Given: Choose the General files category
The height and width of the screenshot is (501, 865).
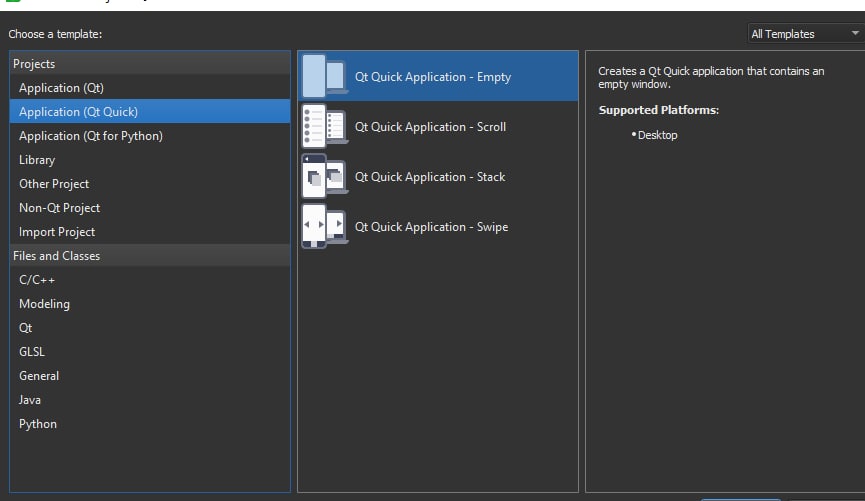Looking at the screenshot, I should [x=149, y=376].
